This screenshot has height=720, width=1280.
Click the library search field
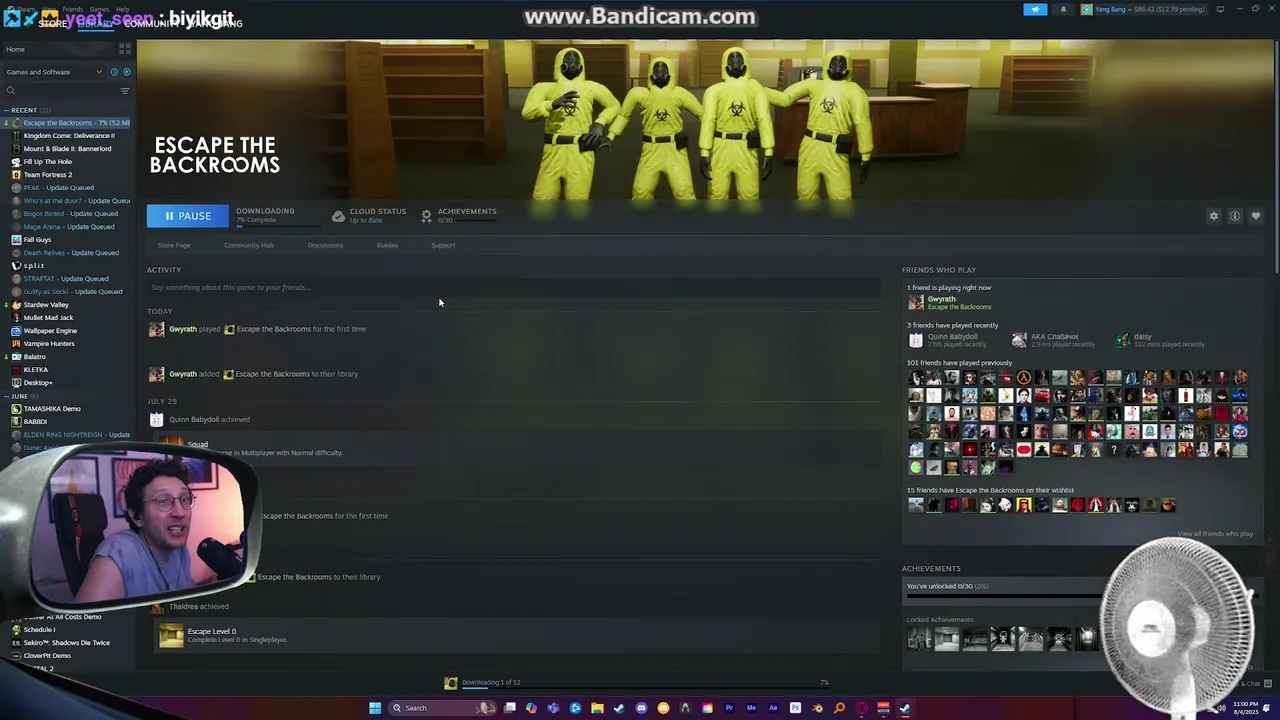pos(60,91)
